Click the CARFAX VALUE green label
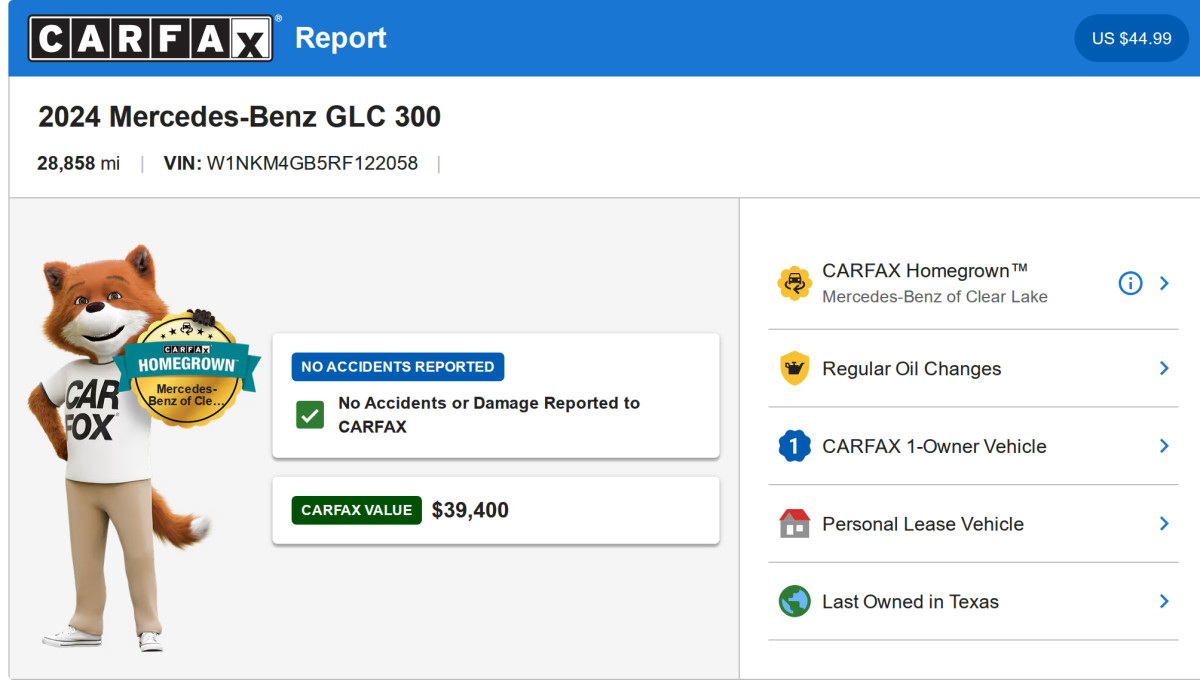 (x=357, y=510)
